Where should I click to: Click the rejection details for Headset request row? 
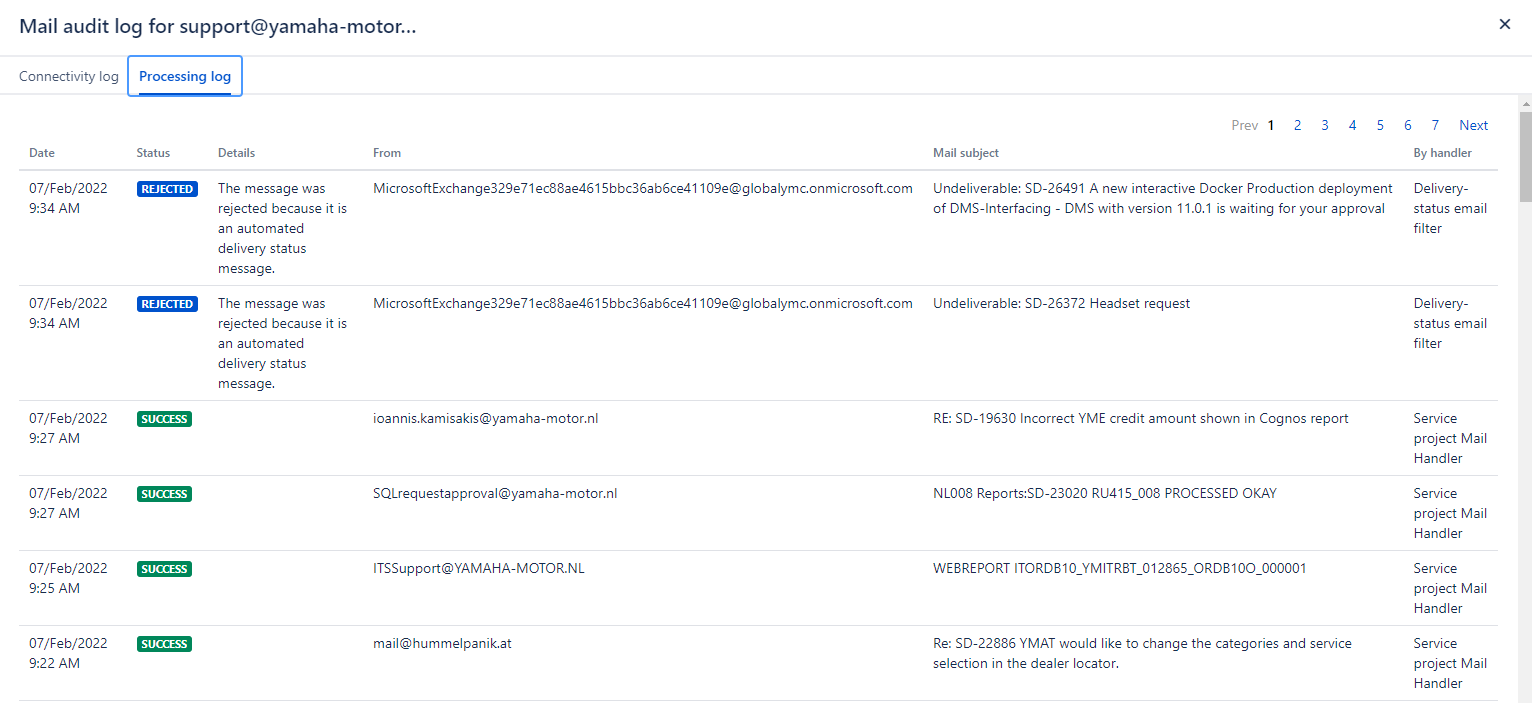283,343
